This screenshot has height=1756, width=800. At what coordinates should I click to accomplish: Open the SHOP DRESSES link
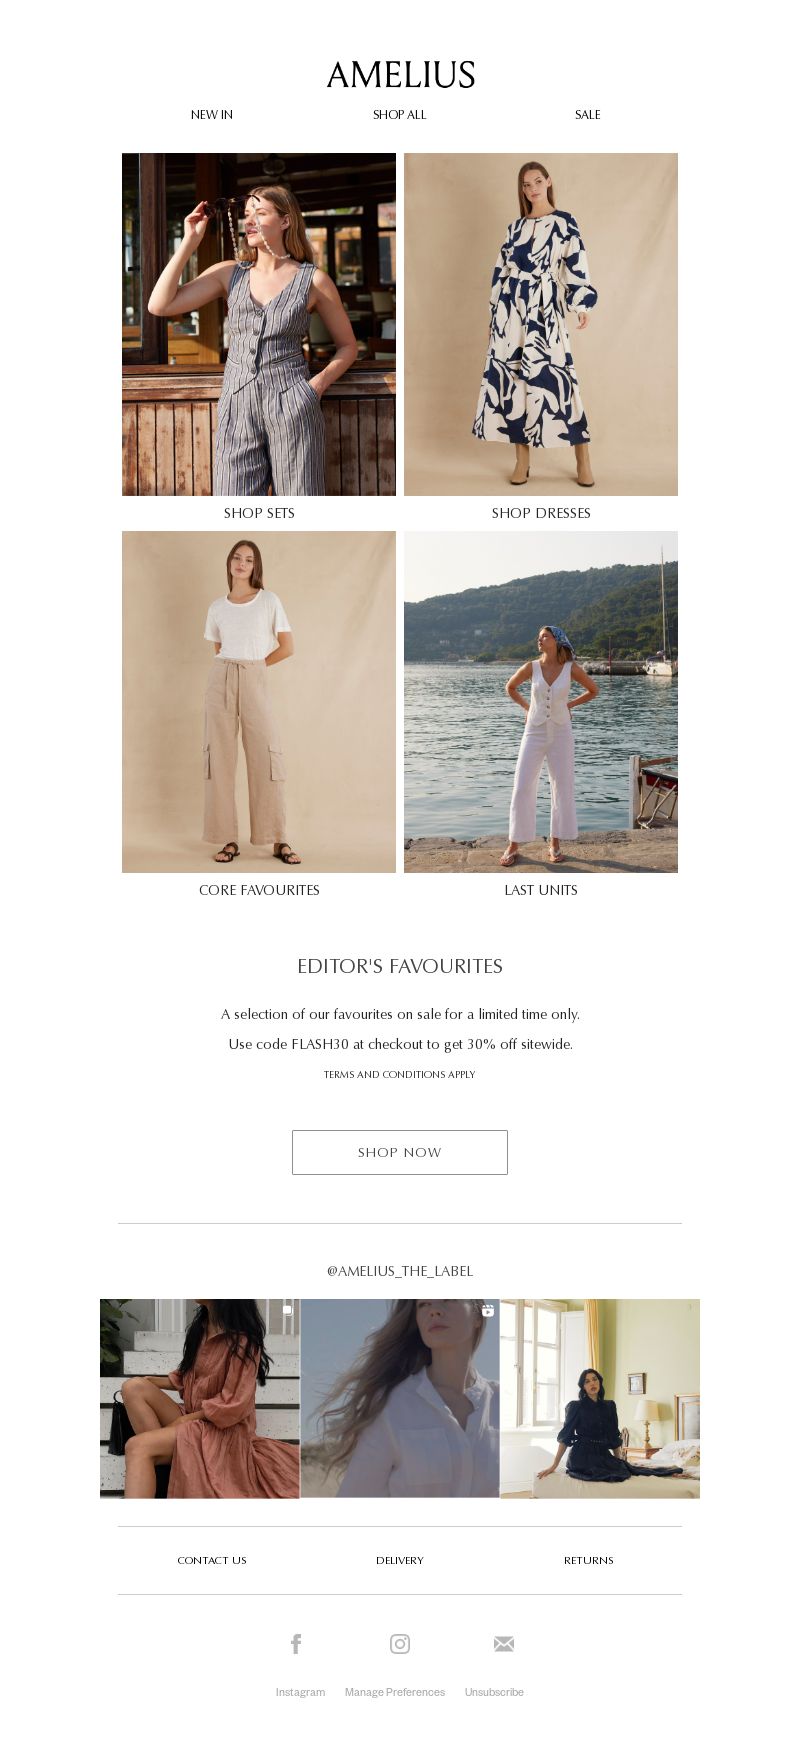541,513
